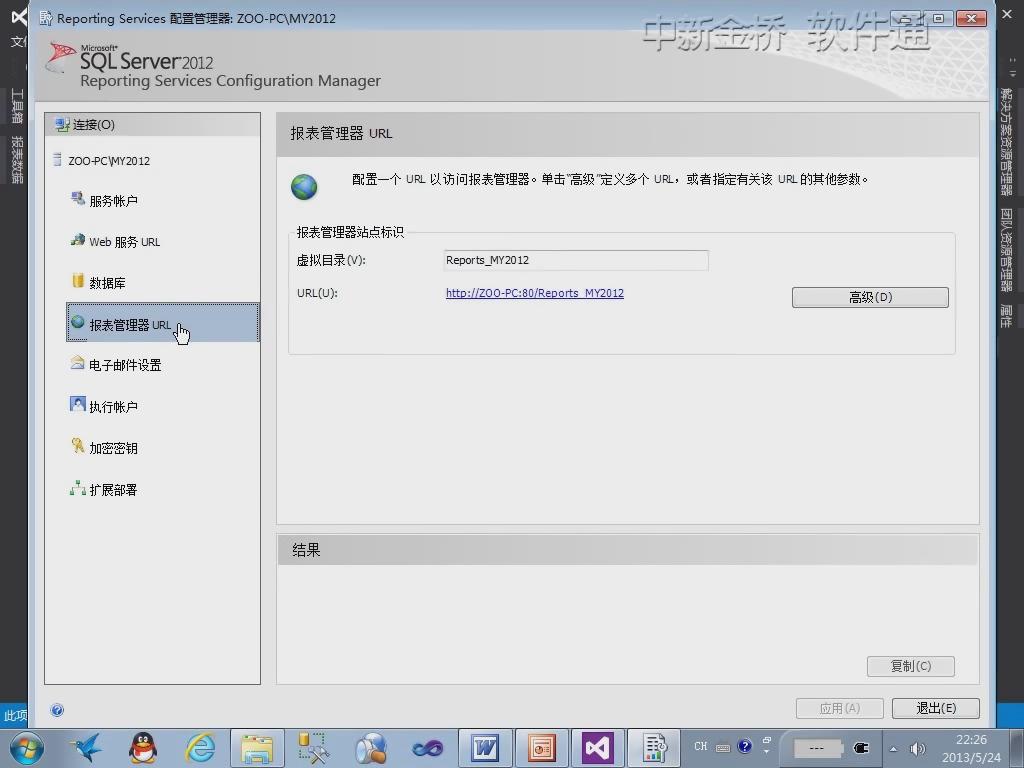Click the CH input language indicator
The height and width of the screenshot is (768, 1024).
pos(701,746)
